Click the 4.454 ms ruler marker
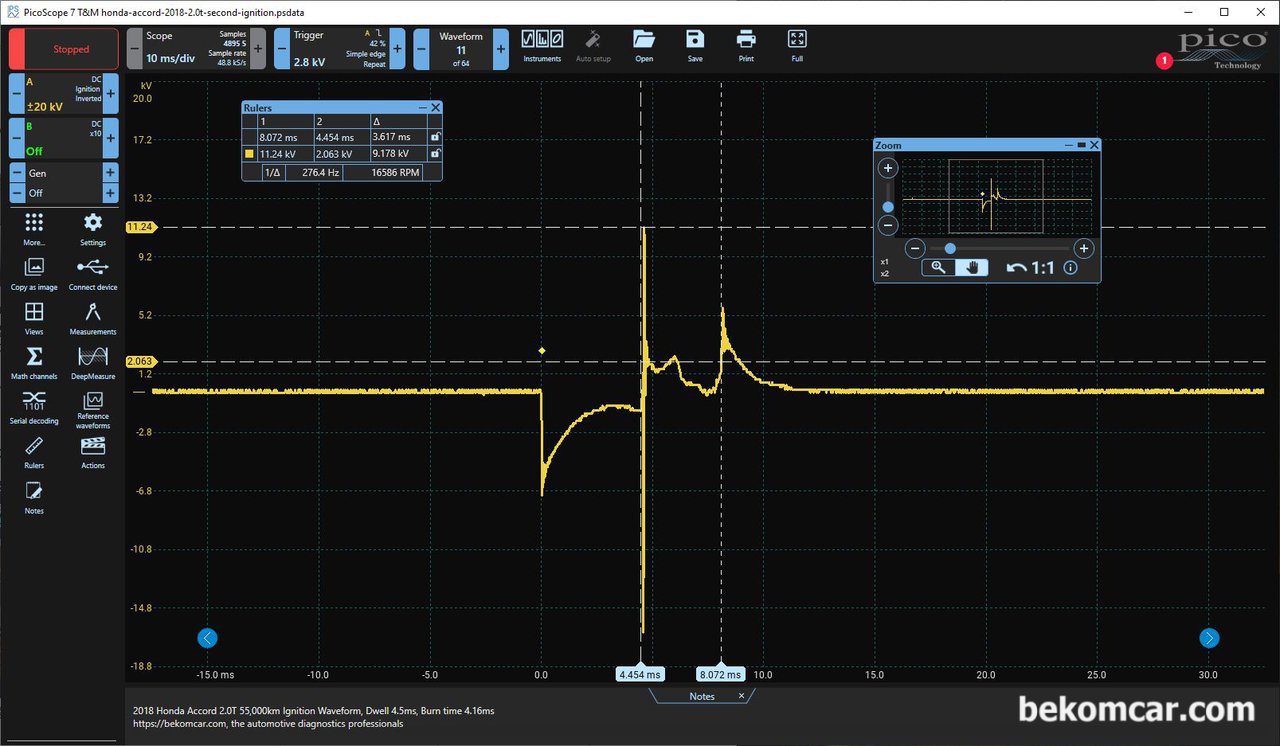Image resolution: width=1280 pixels, height=746 pixels. [x=641, y=674]
